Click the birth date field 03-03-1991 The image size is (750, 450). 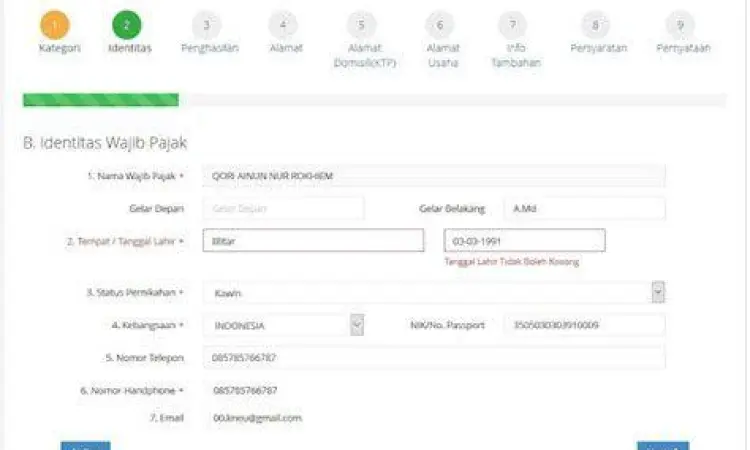point(525,241)
